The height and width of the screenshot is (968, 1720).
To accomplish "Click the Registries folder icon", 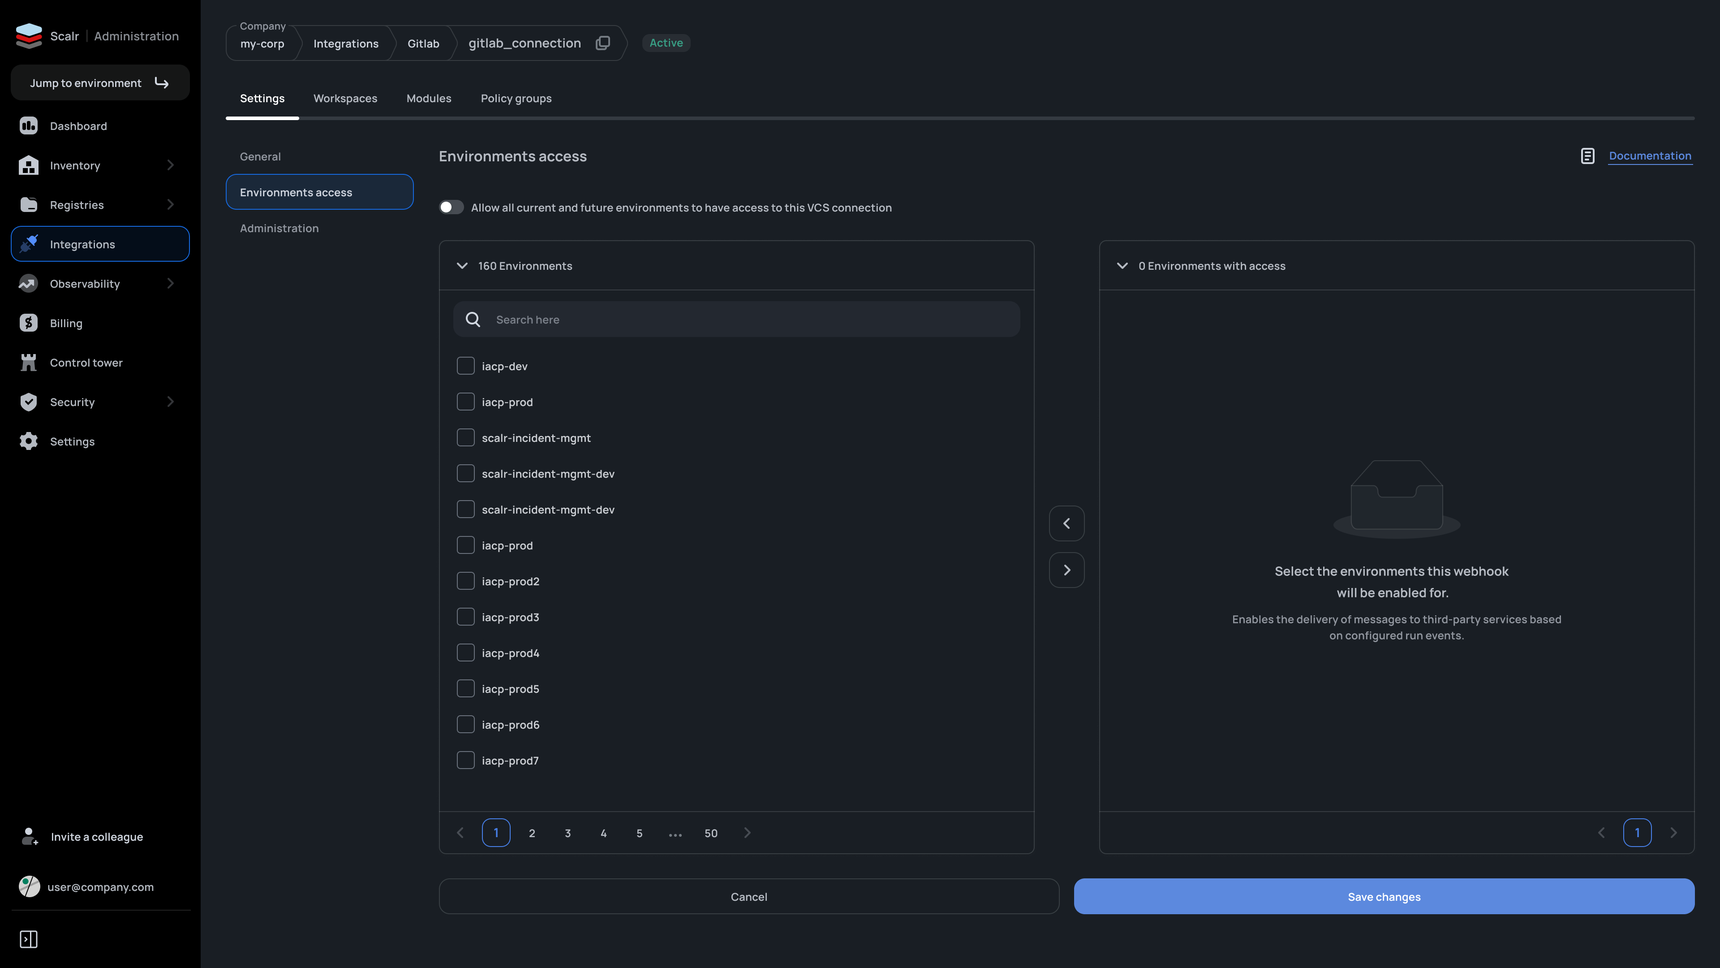I will pos(29,205).
